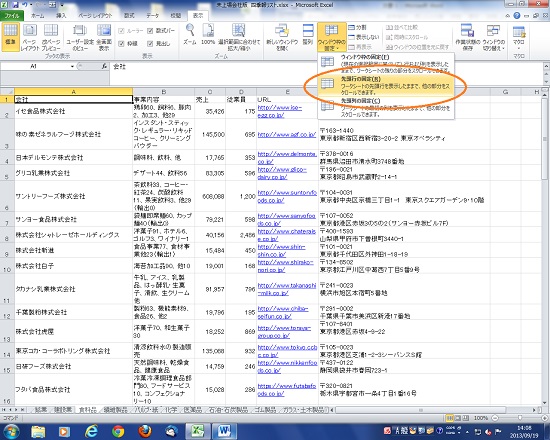Toggle 全画面表示 (Full Screen) view
Viewport: 550px width, 440px height.
[x=104, y=36]
